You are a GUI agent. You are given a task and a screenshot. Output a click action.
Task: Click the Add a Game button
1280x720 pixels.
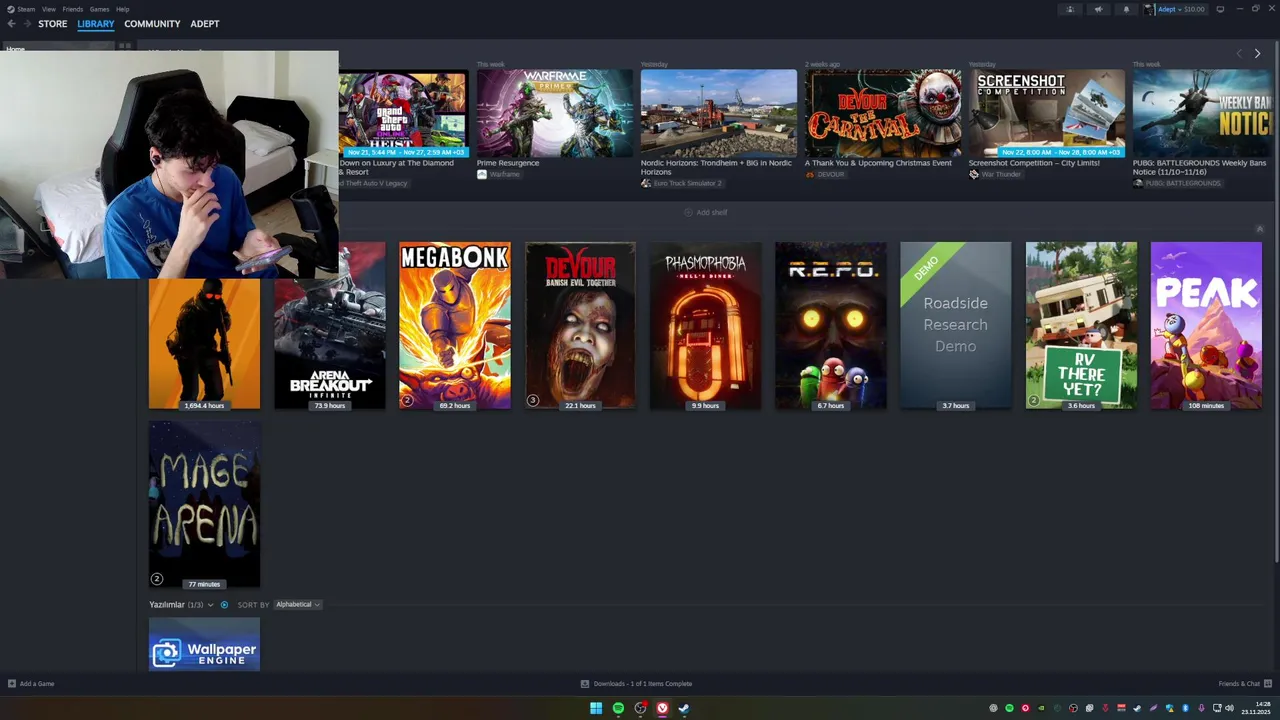(x=31, y=684)
